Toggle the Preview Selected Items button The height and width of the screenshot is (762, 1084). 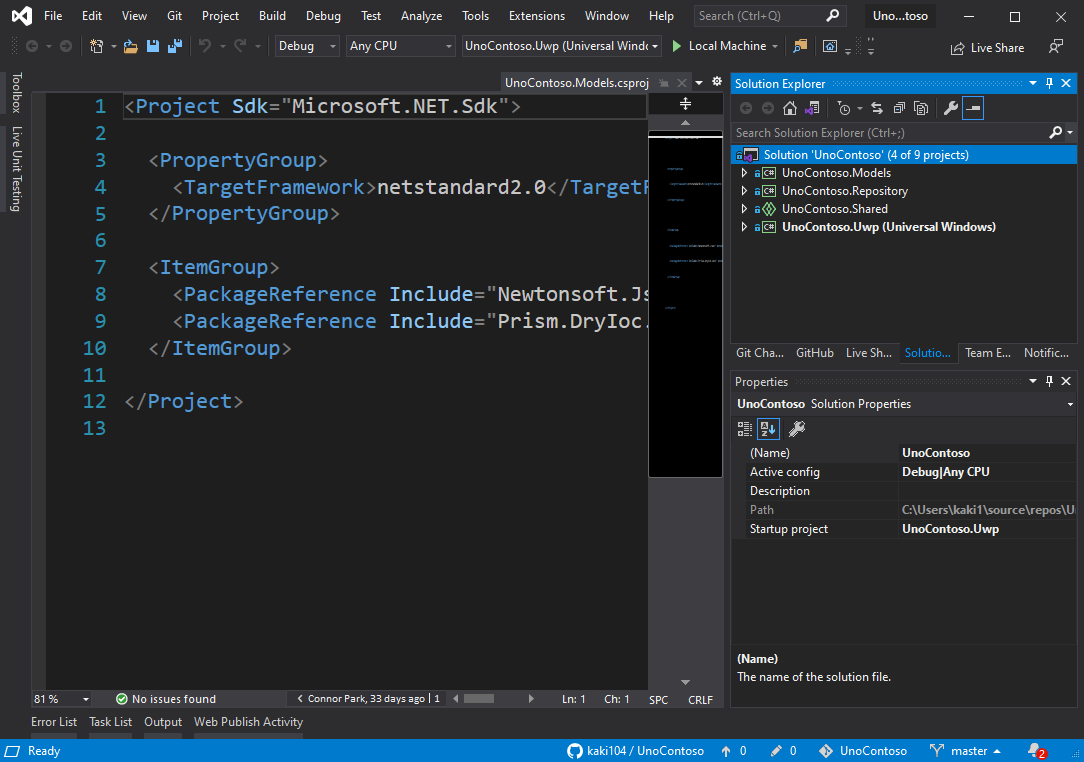point(973,108)
